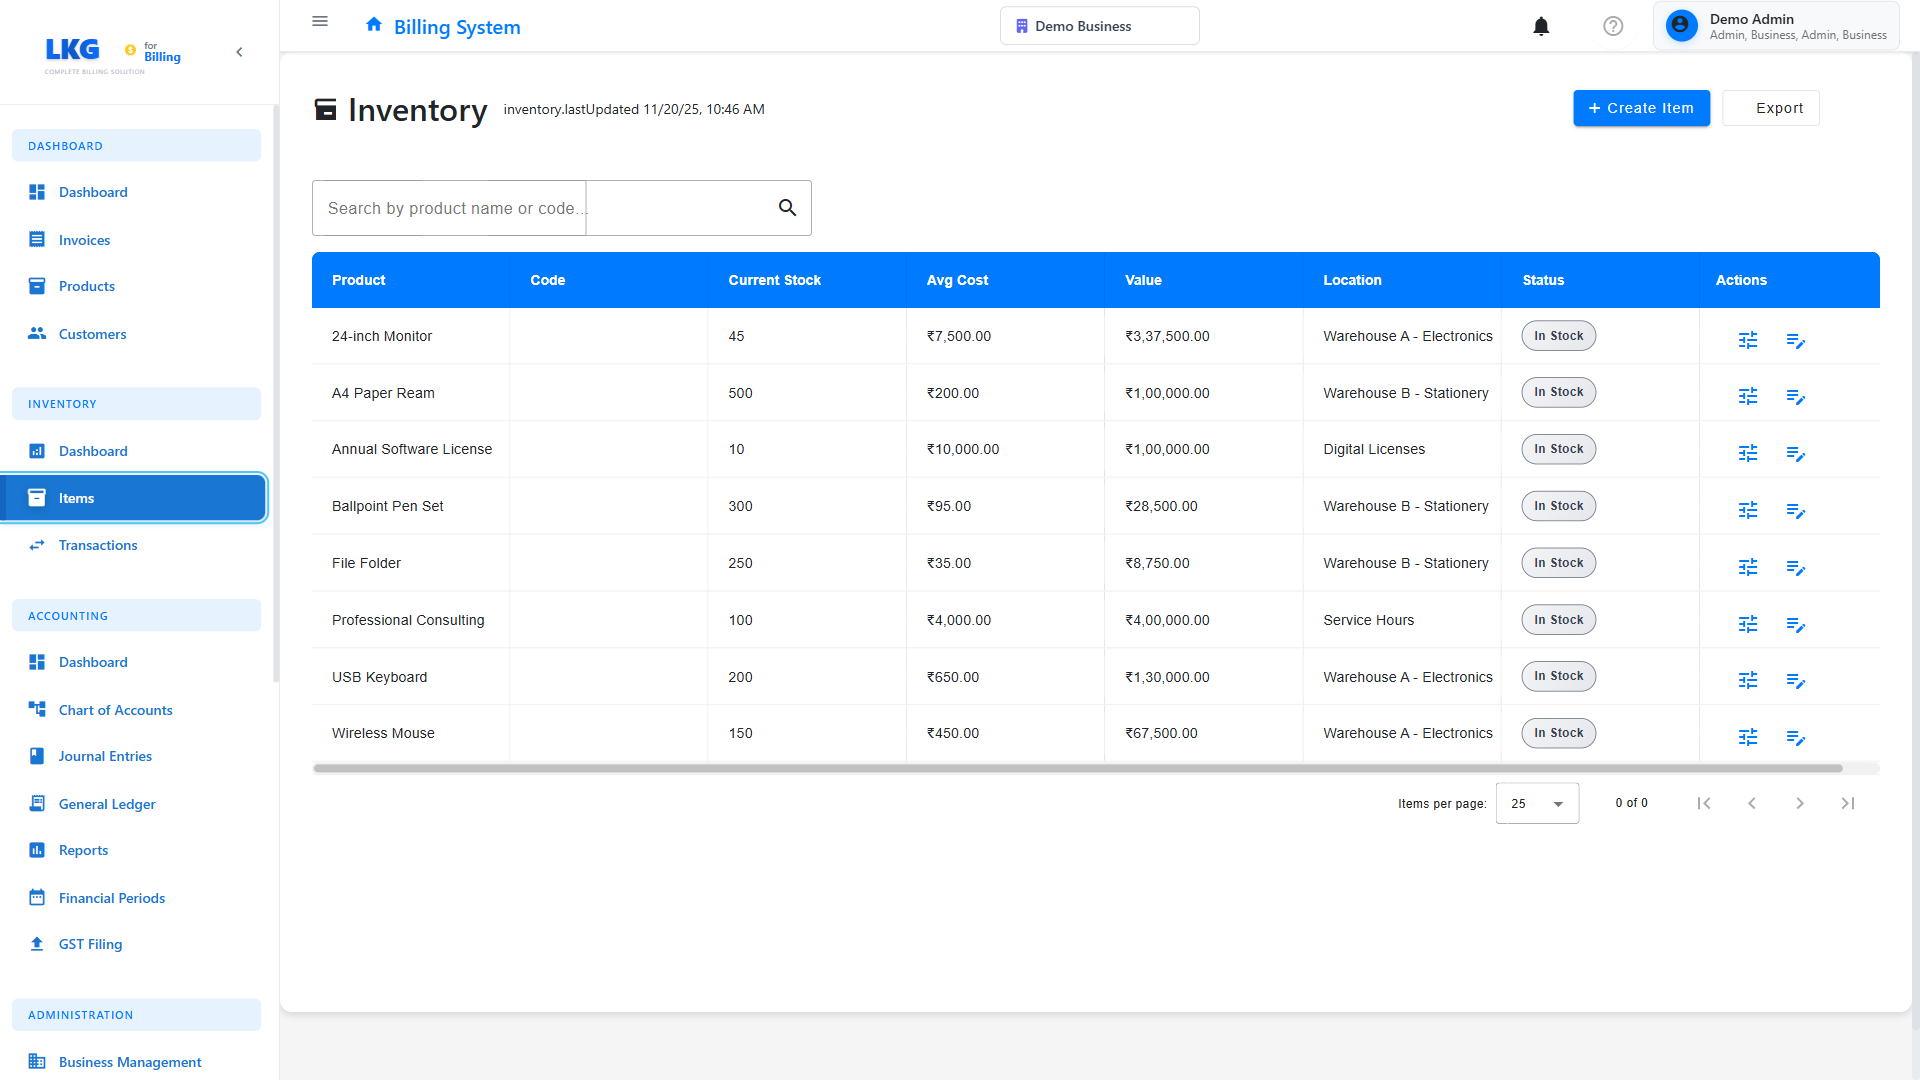Adjust stock for 24-inch Monitor
Image resolution: width=1920 pixels, height=1080 pixels.
[x=1747, y=340]
